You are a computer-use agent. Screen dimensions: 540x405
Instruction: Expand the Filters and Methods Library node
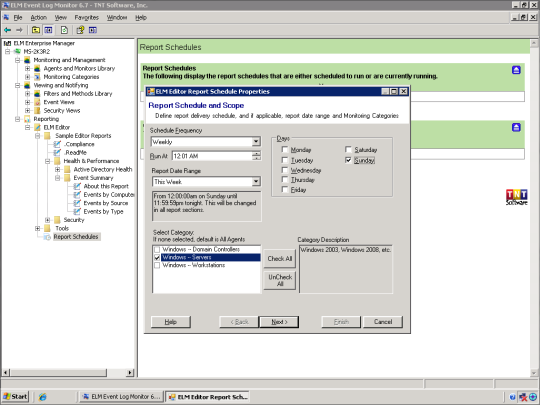(x=28, y=94)
